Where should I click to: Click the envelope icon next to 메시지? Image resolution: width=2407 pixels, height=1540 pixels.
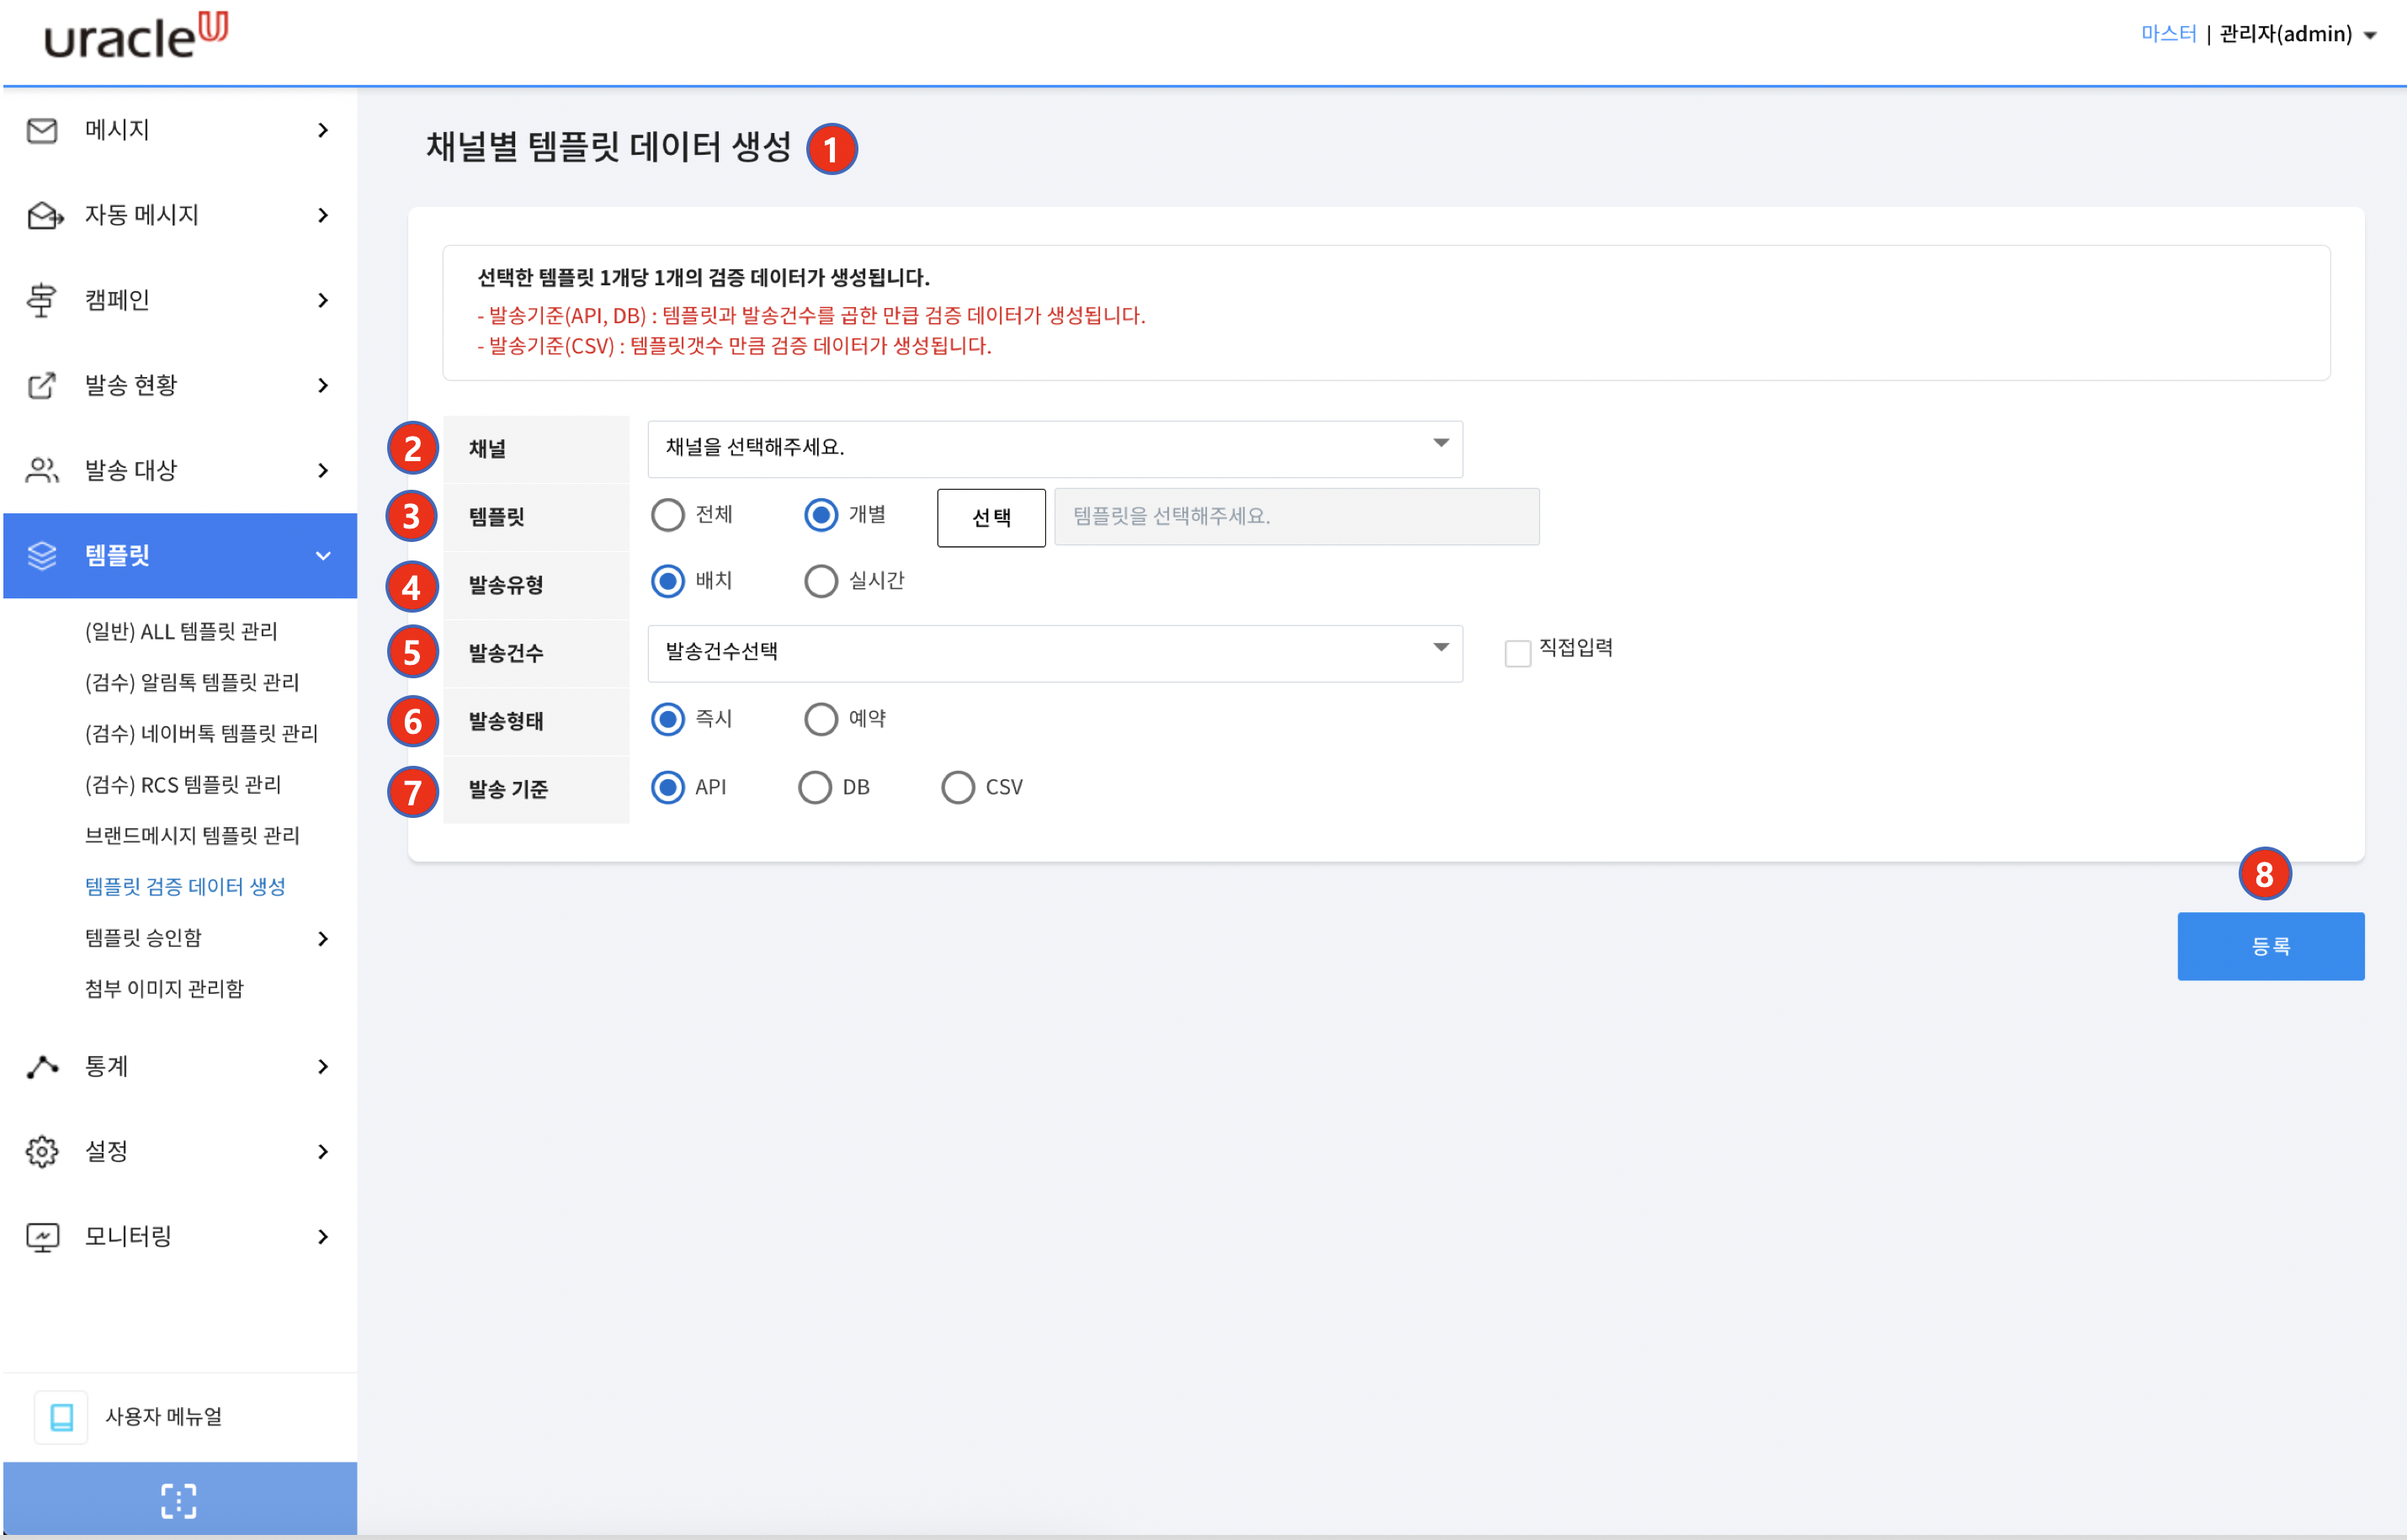[x=42, y=130]
